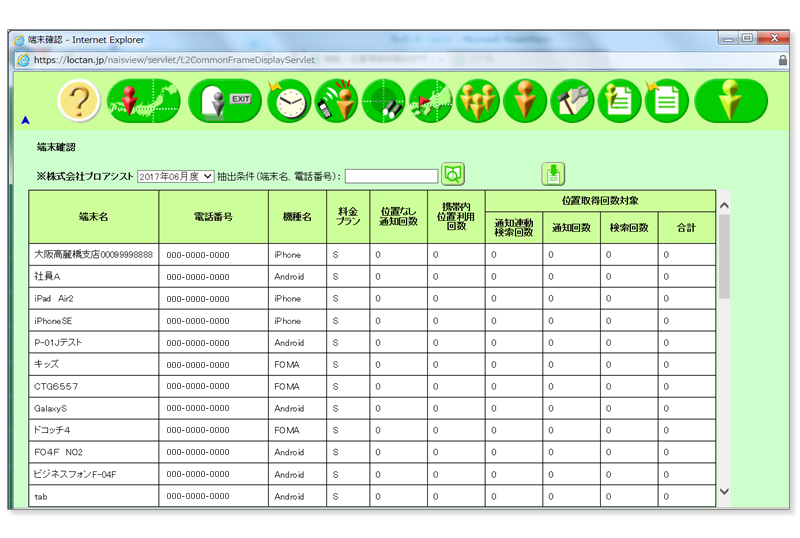Open the yellow question mark help icon
This screenshot has width=800, height=538.
point(79,101)
